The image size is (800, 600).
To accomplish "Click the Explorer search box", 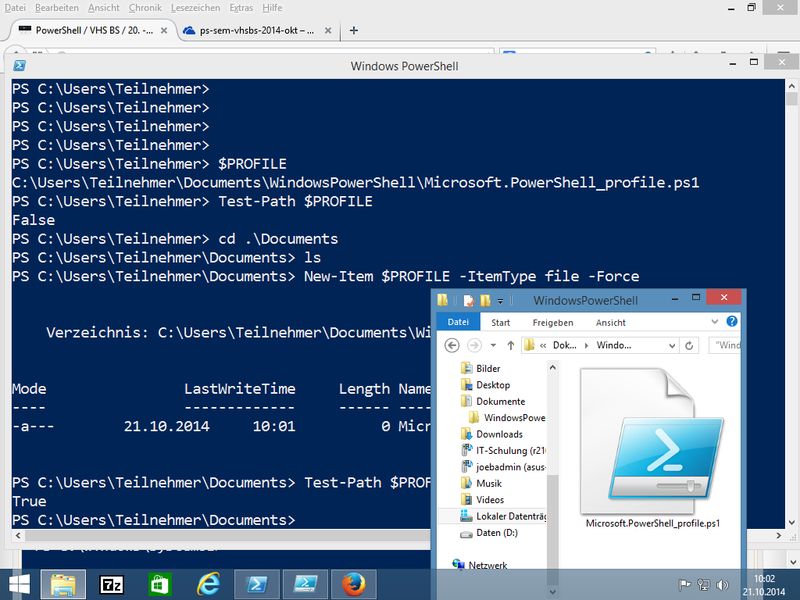I will [x=725, y=345].
